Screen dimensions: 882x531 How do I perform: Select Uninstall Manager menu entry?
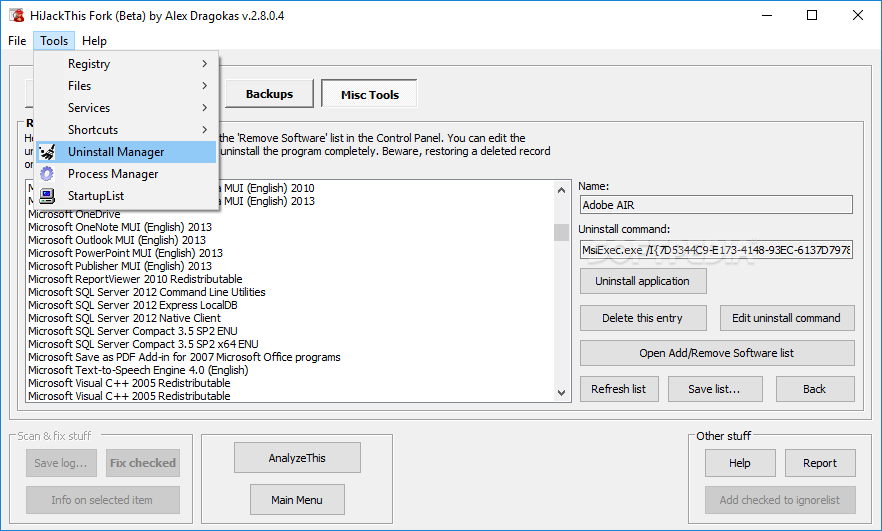click(x=126, y=152)
